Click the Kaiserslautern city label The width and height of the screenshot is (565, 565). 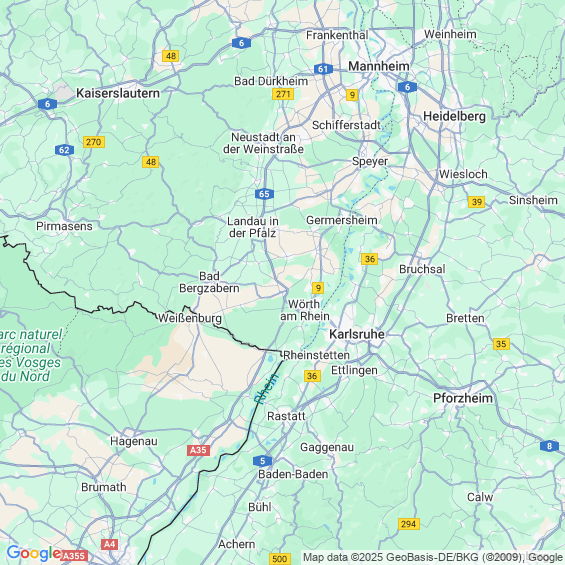click(118, 93)
